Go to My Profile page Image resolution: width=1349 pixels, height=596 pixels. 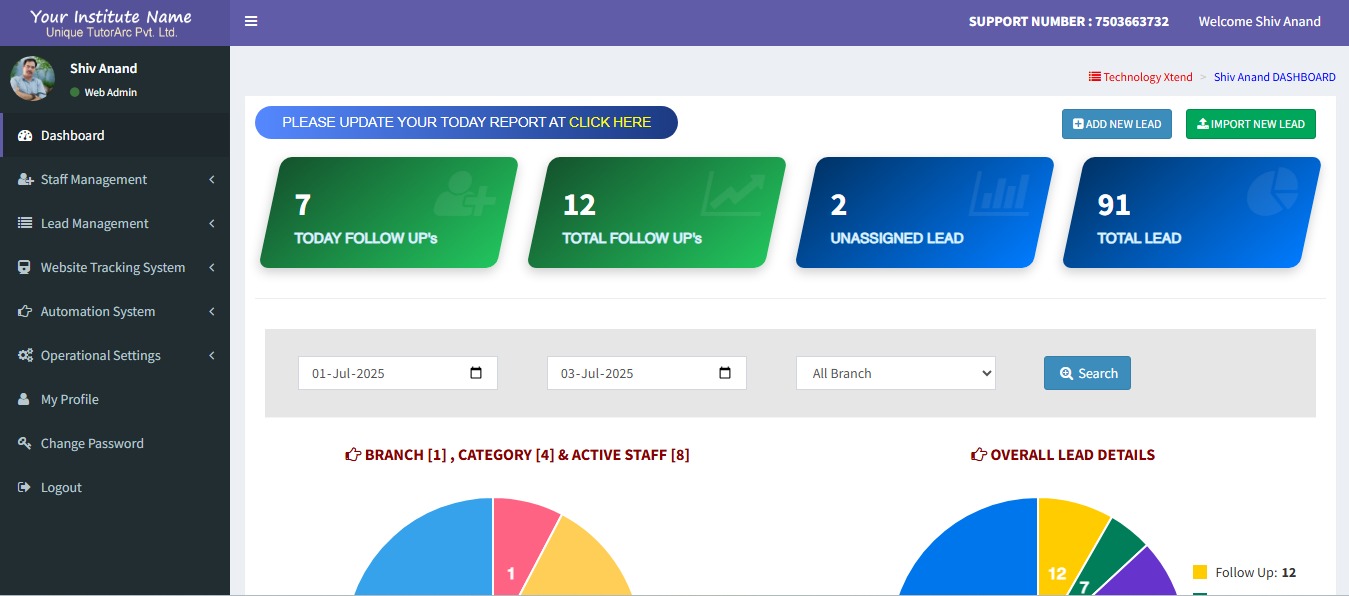tap(115, 399)
